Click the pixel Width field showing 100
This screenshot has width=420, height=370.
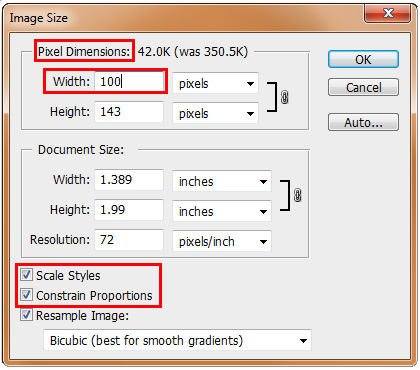tap(129, 81)
